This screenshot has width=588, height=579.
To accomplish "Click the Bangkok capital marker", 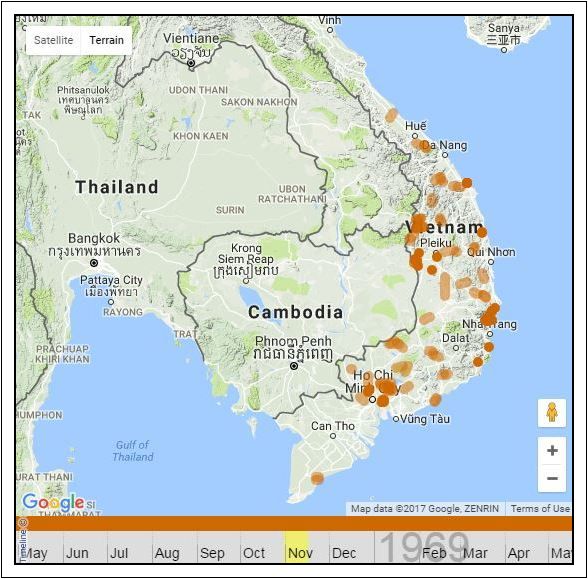I will click(x=94, y=263).
